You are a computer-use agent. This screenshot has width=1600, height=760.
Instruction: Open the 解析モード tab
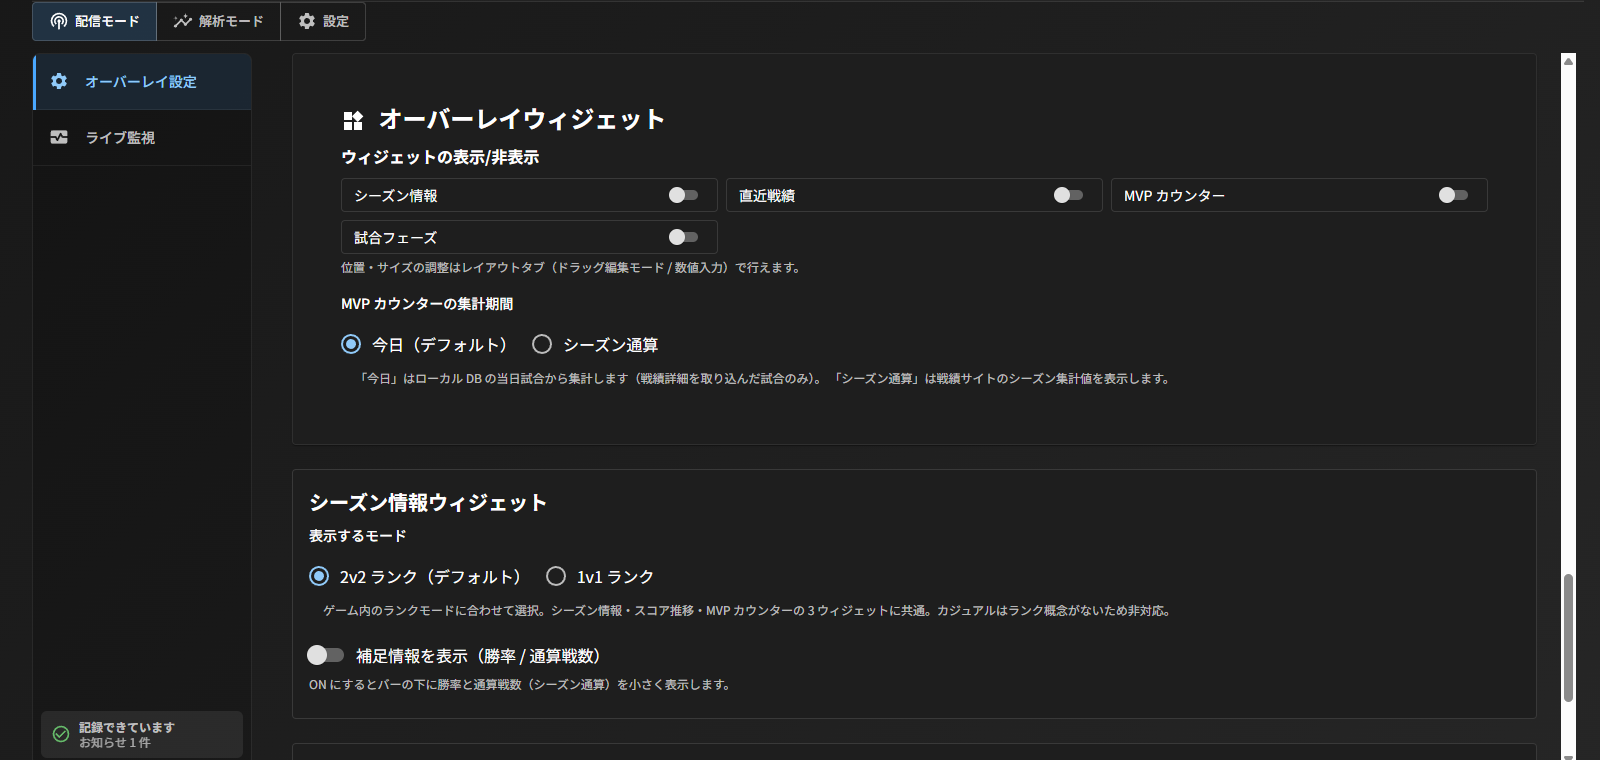point(218,21)
